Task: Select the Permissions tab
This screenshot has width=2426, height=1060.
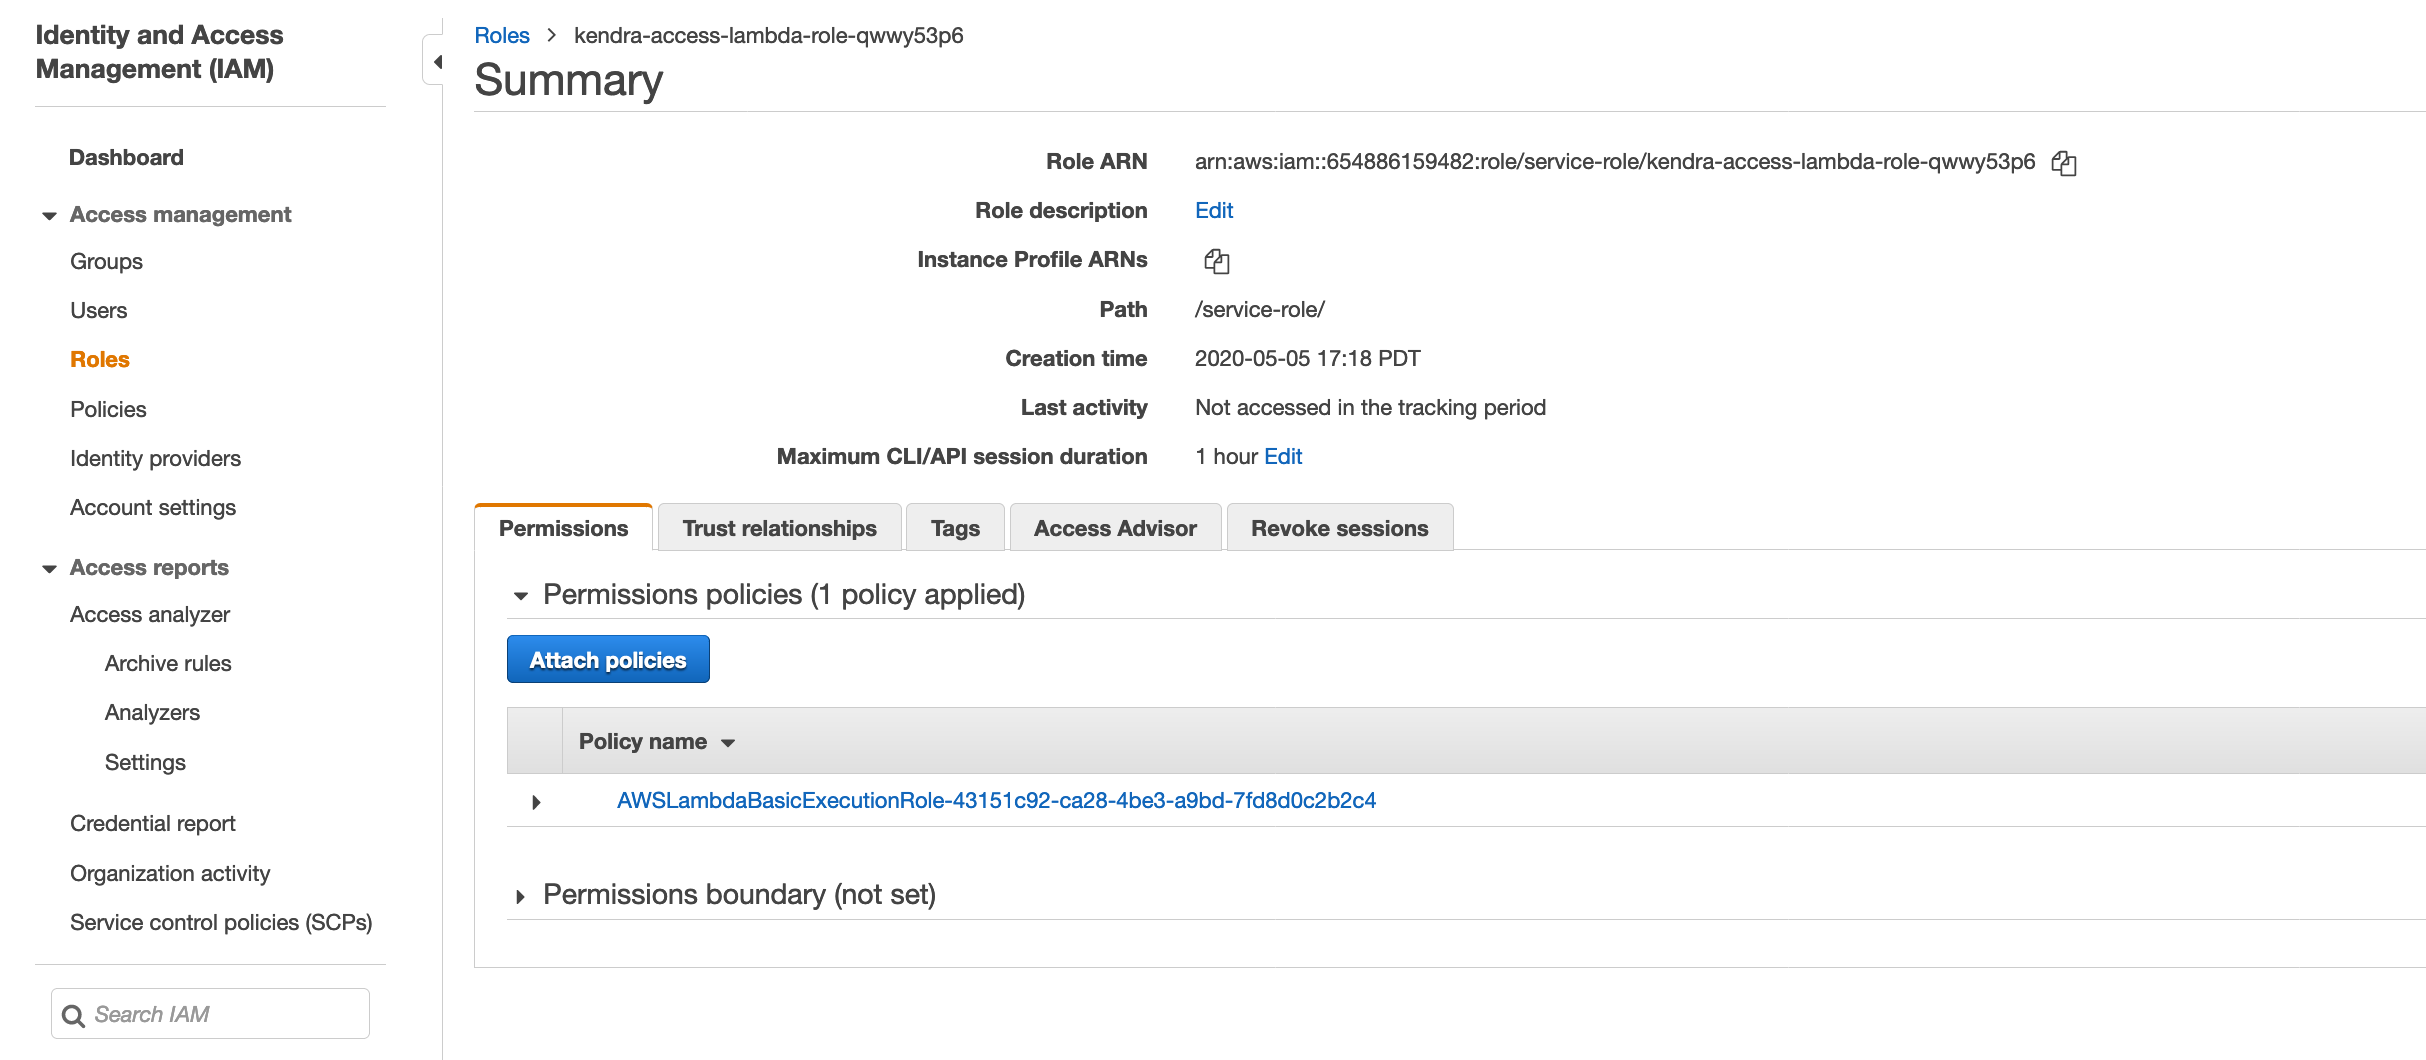Action: coord(563,528)
